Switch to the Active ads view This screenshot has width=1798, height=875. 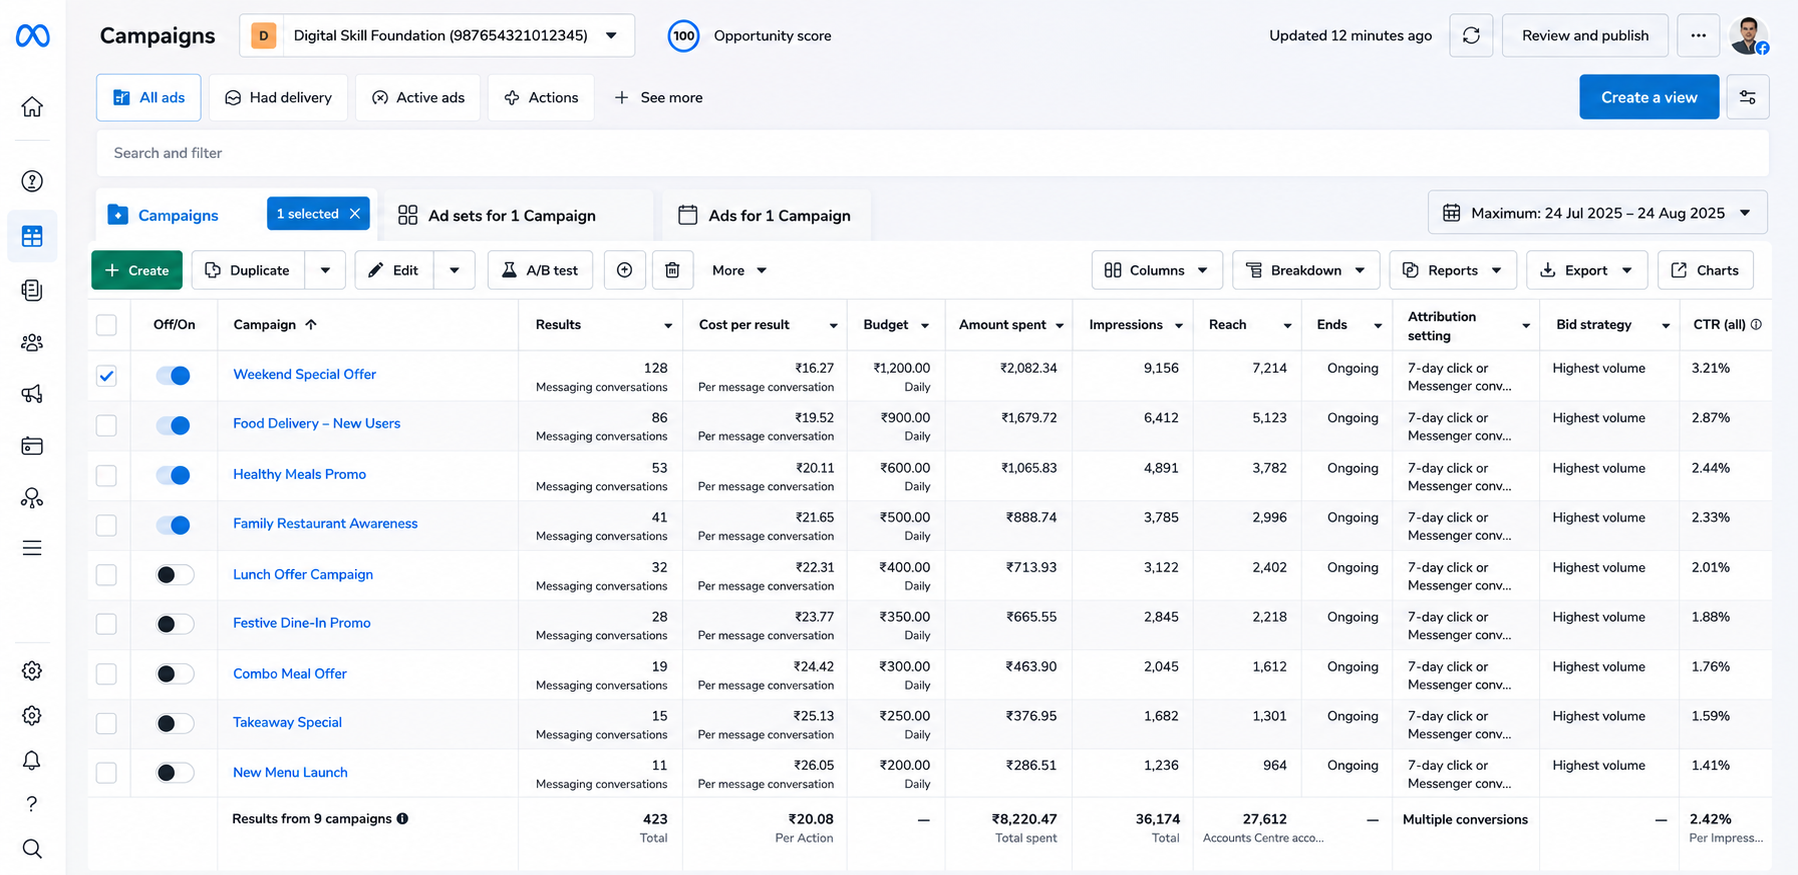click(x=418, y=97)
